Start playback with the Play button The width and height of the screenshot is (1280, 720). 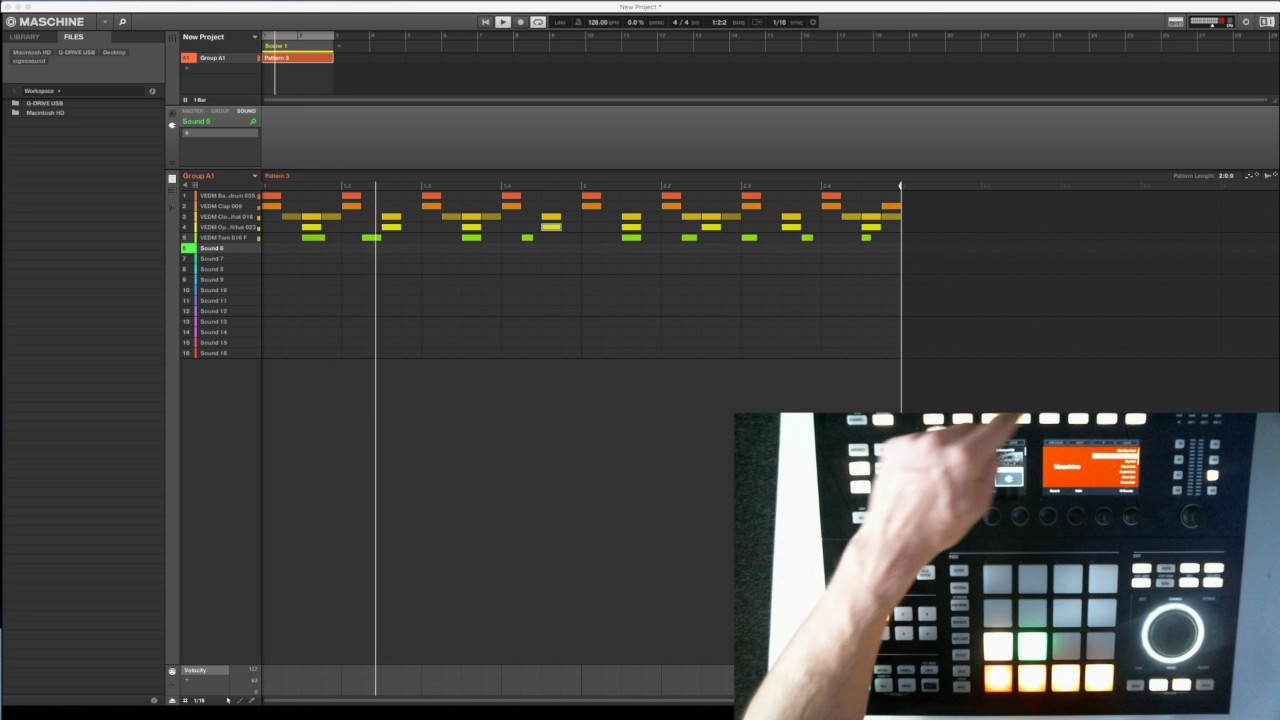pyautogui.click(x=503, y=22)
